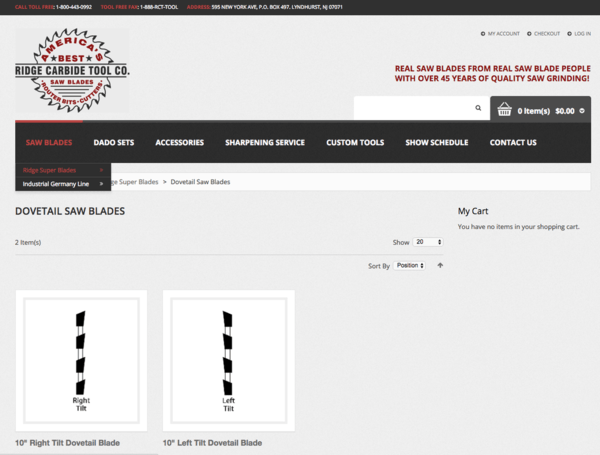Click the My Account link
600x455 pixels.
click(503, 33)
